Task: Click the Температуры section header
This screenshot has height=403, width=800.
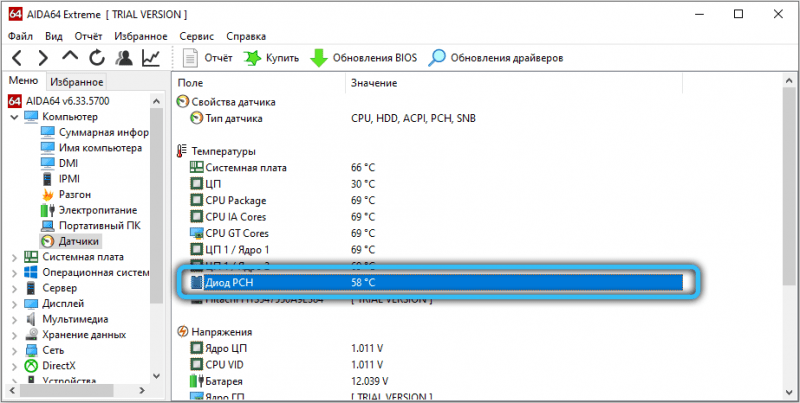Action: [x=216, y=152]
